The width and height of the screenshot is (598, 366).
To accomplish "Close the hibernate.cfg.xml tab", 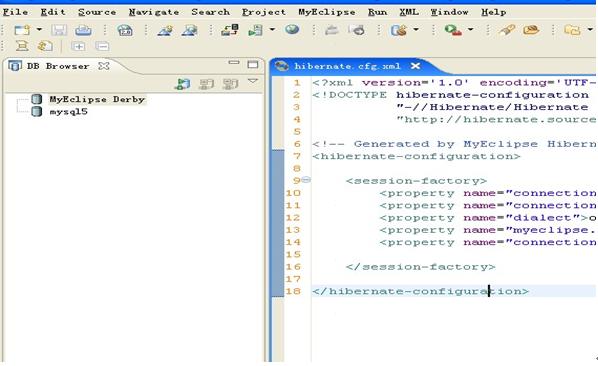I will click(x=415, y=66).
